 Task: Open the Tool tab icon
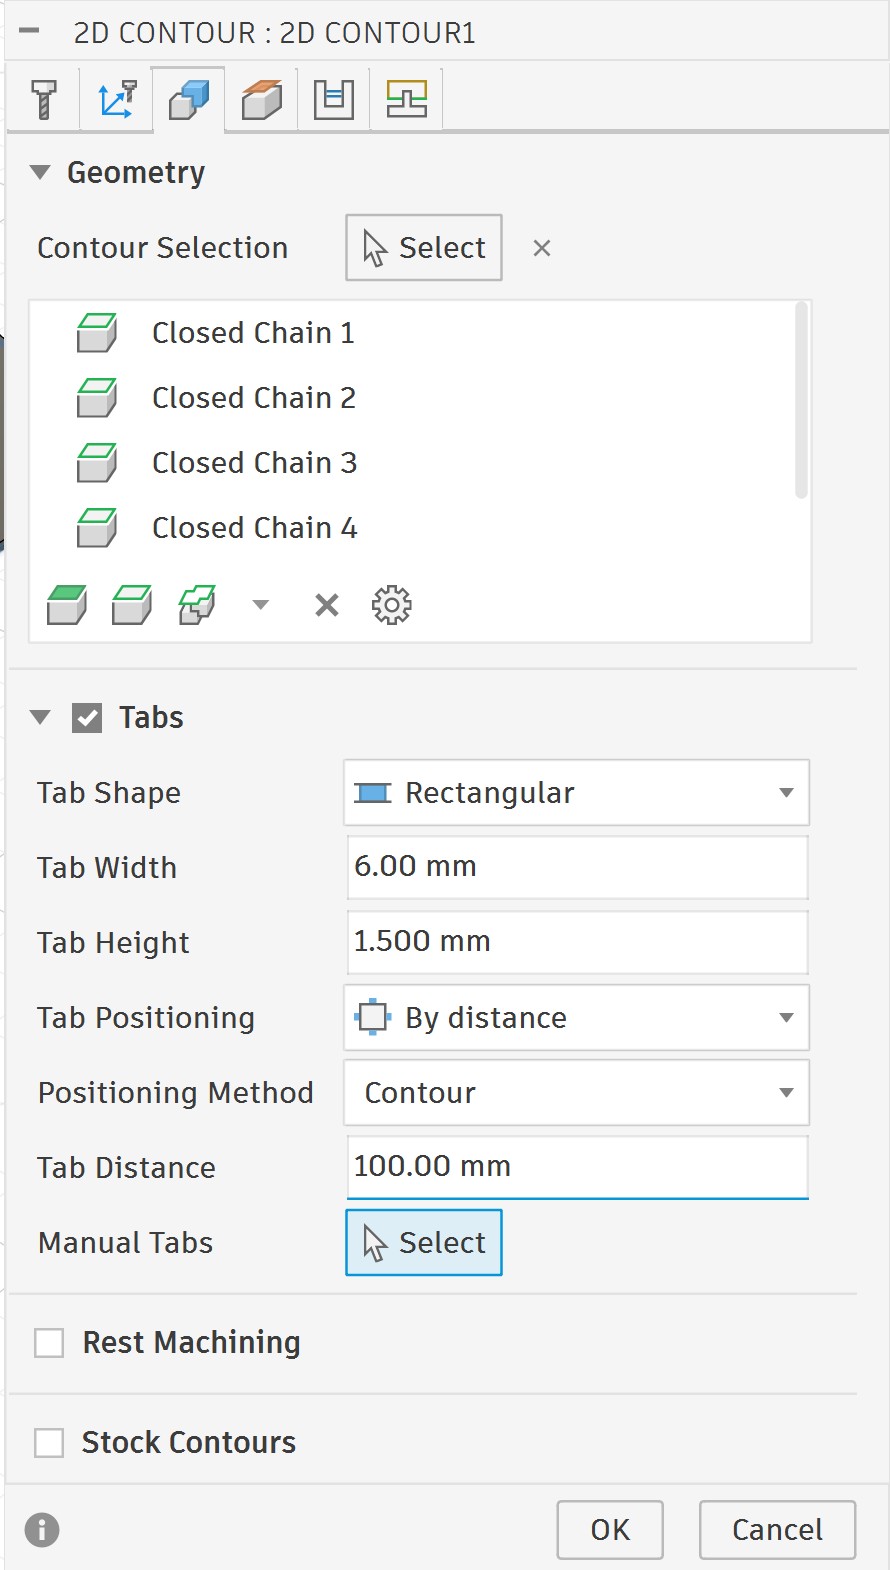(44, 99)
